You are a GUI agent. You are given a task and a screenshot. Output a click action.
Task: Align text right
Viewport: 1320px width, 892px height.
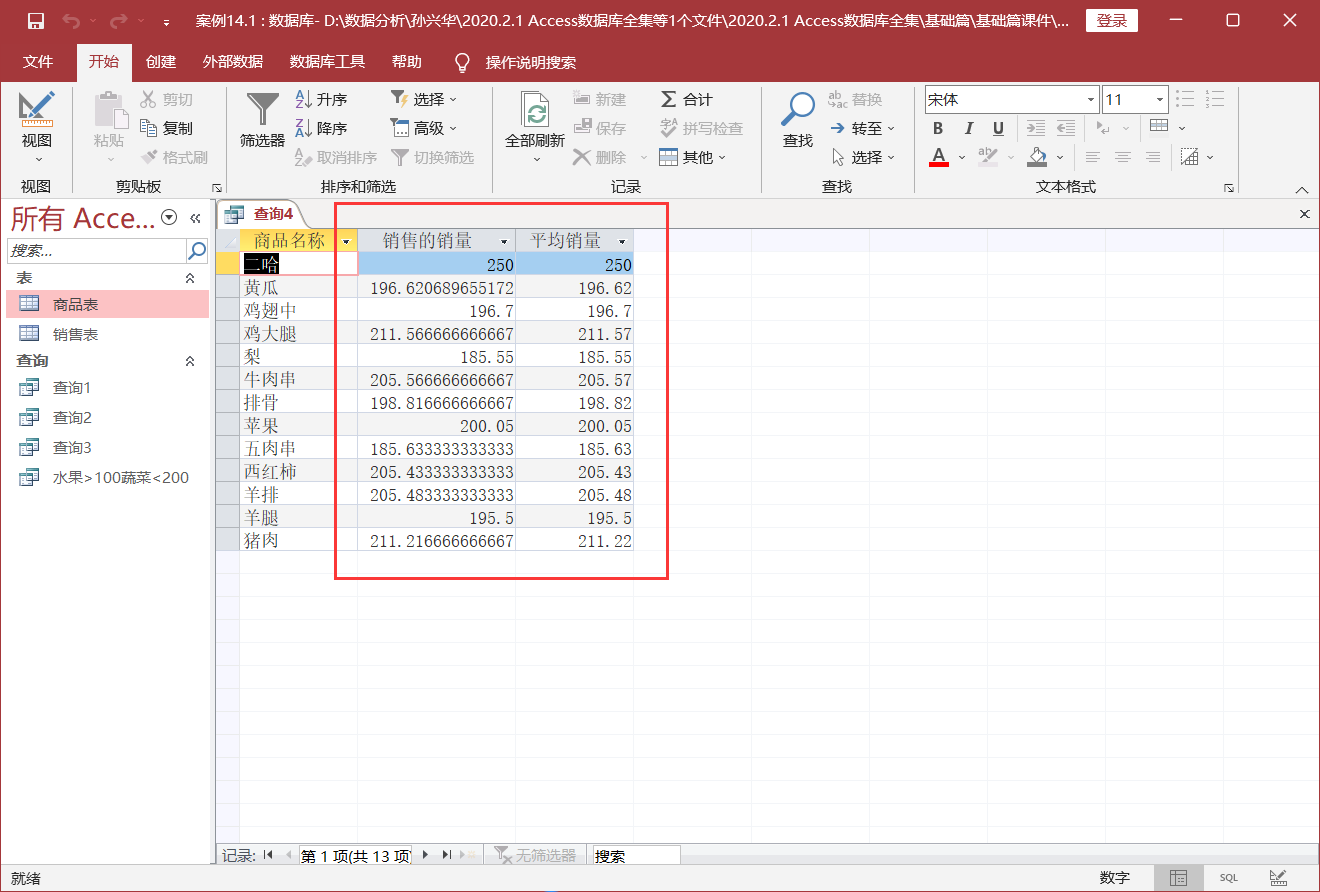point(1153,157)
